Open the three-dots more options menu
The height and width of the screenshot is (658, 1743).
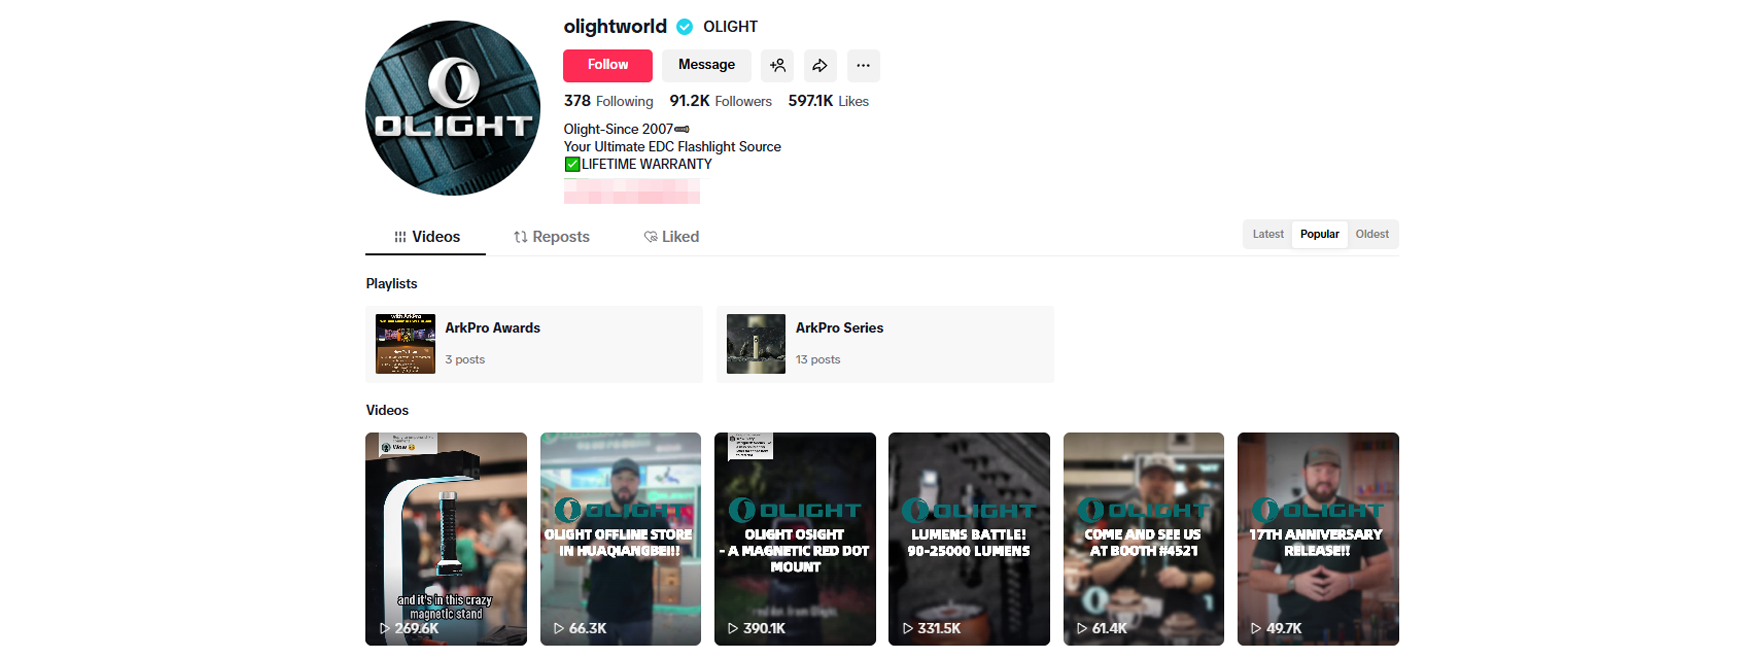coord(863,66)
